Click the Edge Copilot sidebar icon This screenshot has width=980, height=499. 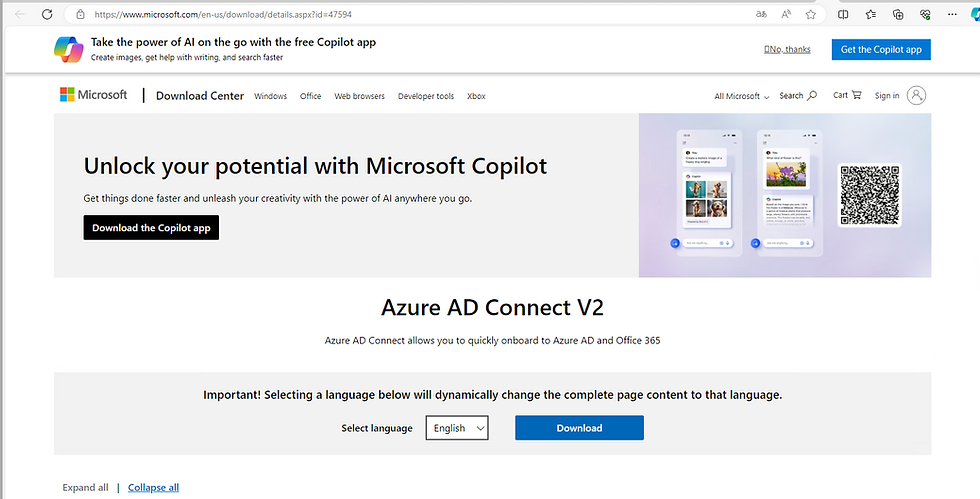click(974, 14)
